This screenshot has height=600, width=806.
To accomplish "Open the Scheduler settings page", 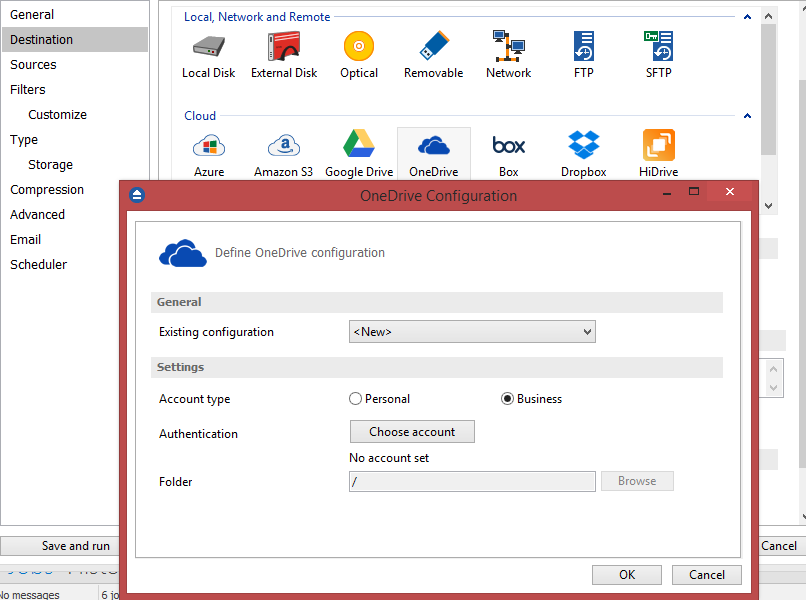I will click(x=39, y=265).
